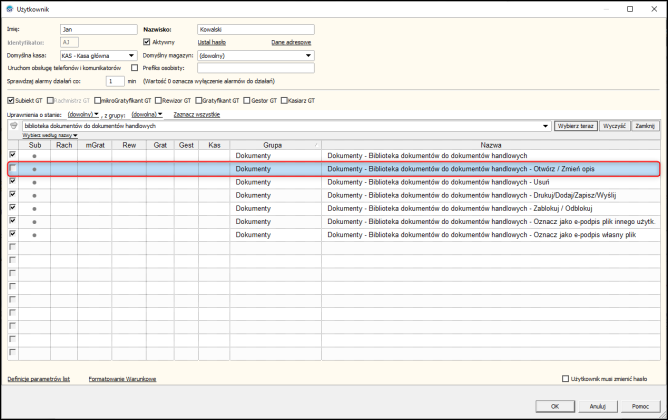Select row 'Biblioteka dokumentów do dokumentów handlowych - Usuń'
This screenshot has width=668, height=420.
pyautogui.click(x=334, y=182)
